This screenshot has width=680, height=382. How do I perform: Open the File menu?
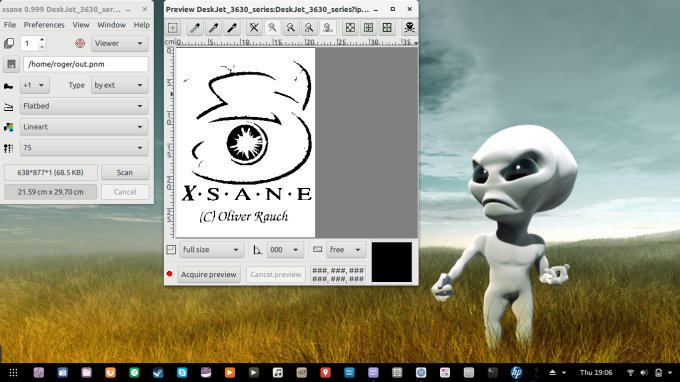(x=10, y=25)
